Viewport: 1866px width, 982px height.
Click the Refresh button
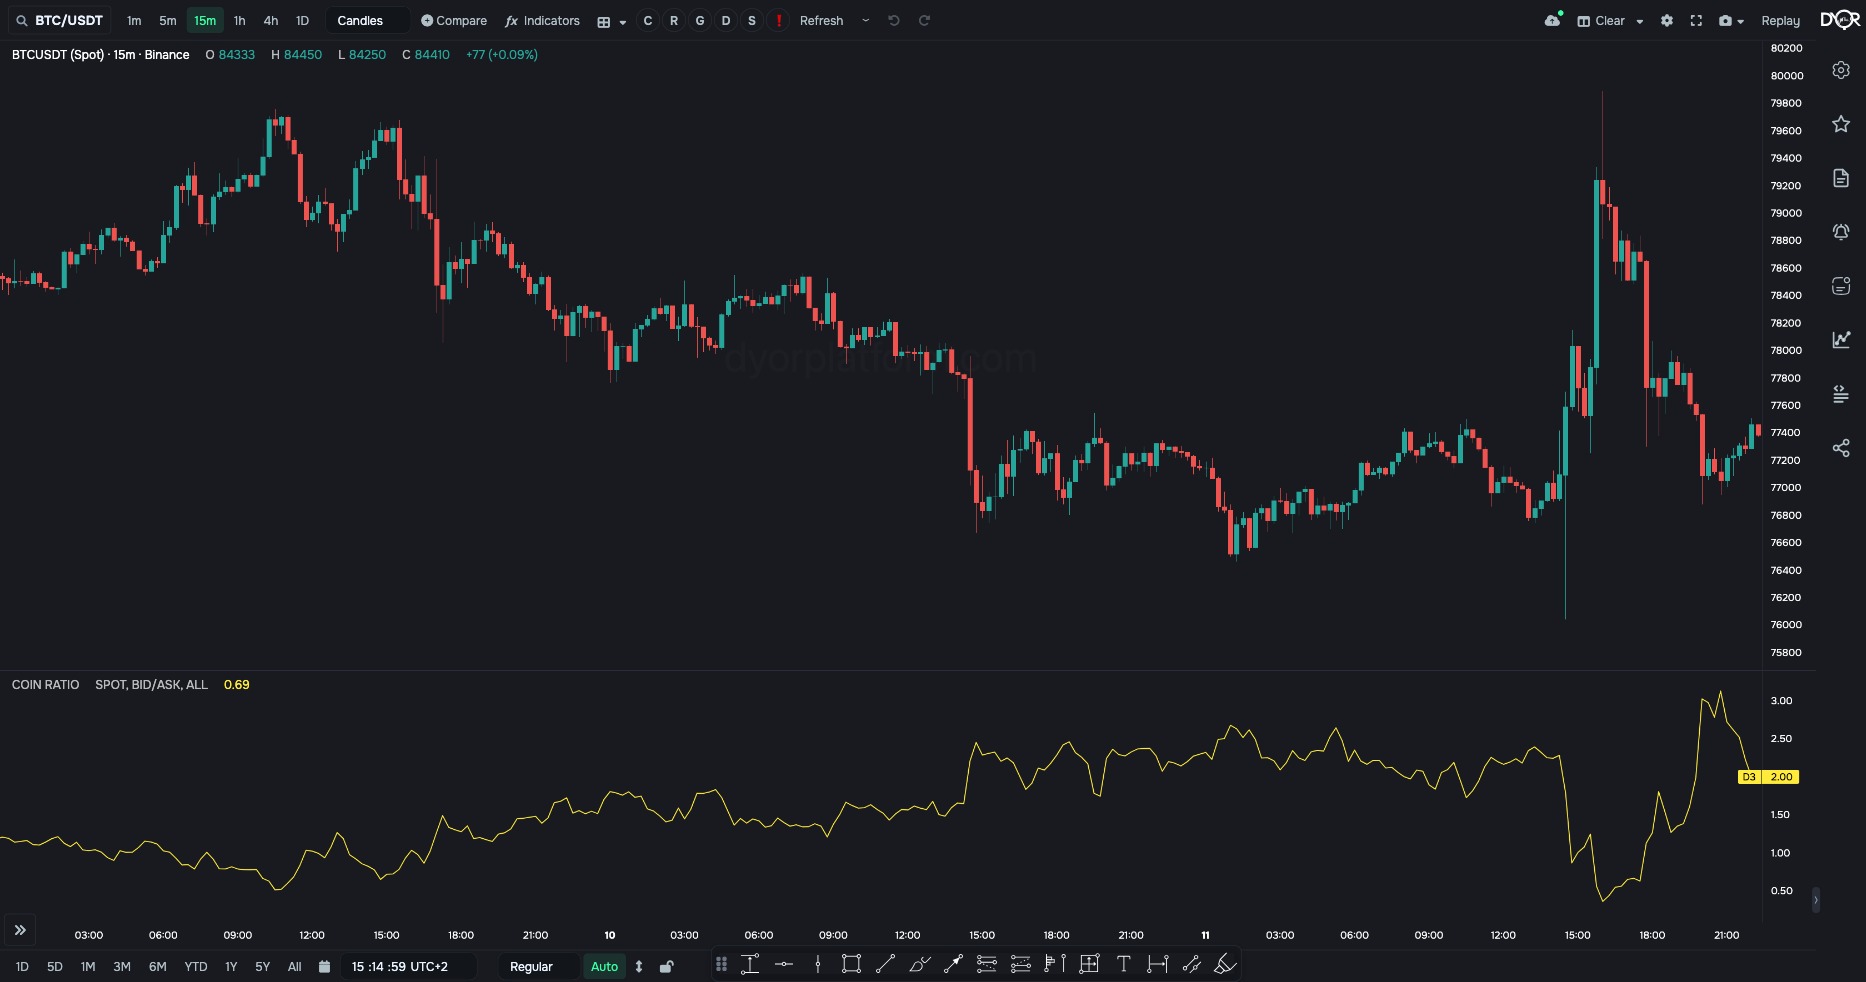pyautogui.click(x=821, y=21)
